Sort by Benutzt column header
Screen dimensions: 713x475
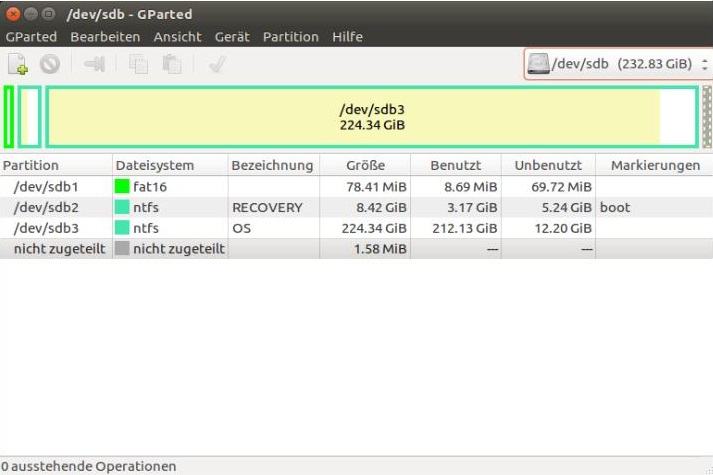coord(456,165)
